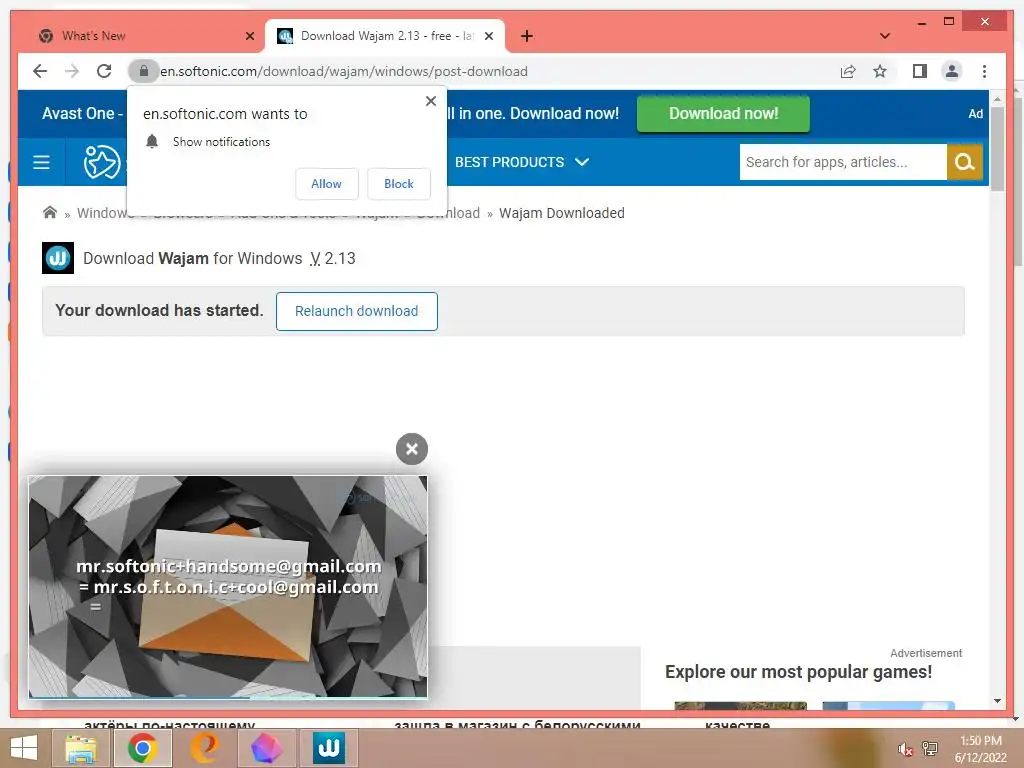The image size is (1024, 768).
Task: Click the Softonic logo
Action: coord(101,162)
